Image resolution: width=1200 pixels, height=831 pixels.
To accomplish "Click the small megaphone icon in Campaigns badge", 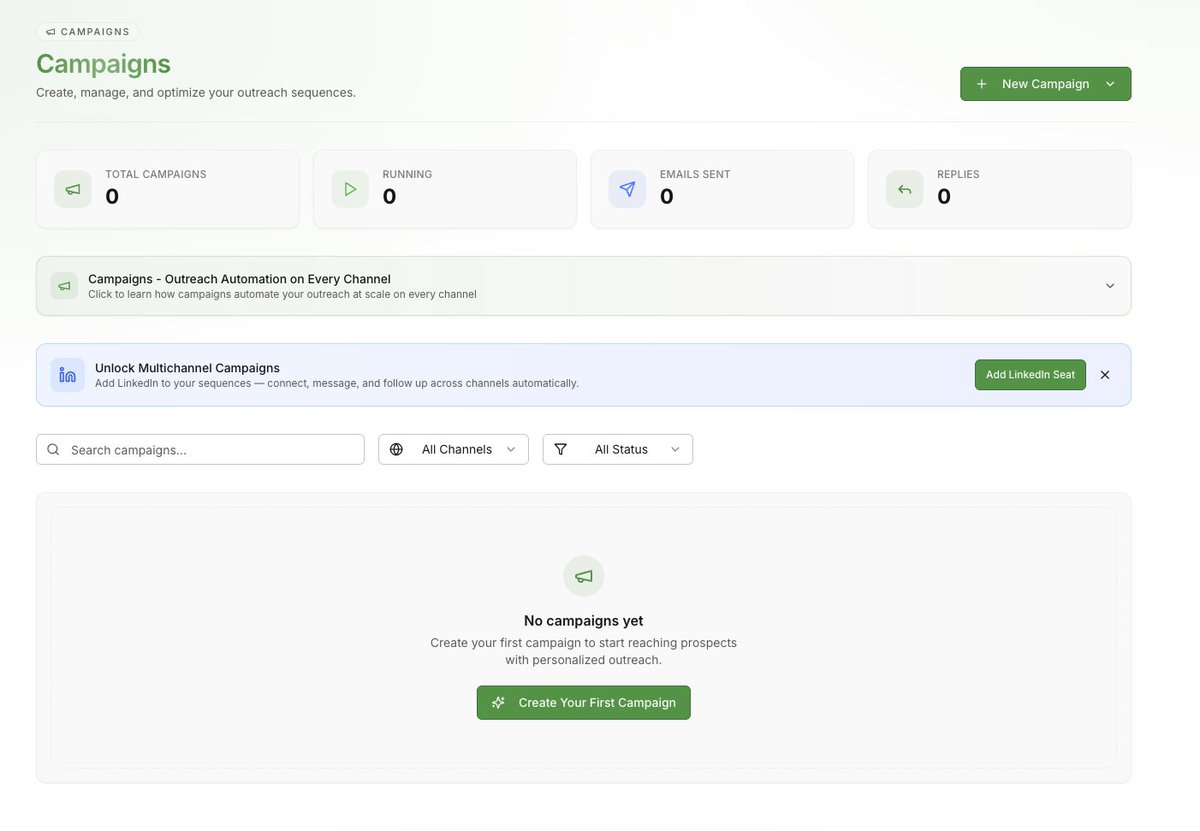I will pyautogui.click(x=50, y=32).
